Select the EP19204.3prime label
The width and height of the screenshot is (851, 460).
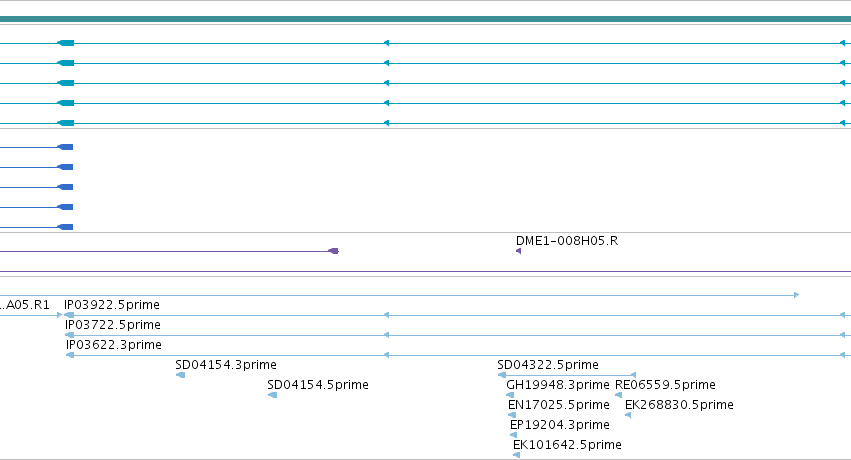click(560, 425)
